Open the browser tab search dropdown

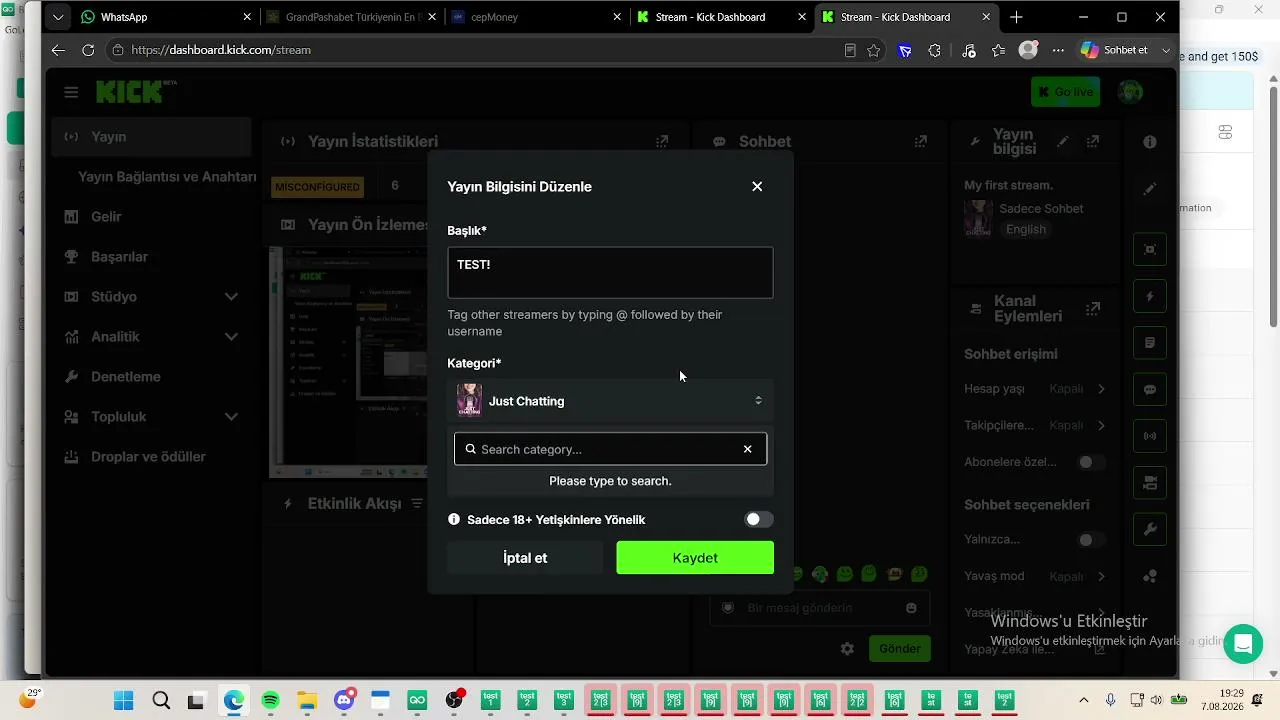tap(57, 17)
